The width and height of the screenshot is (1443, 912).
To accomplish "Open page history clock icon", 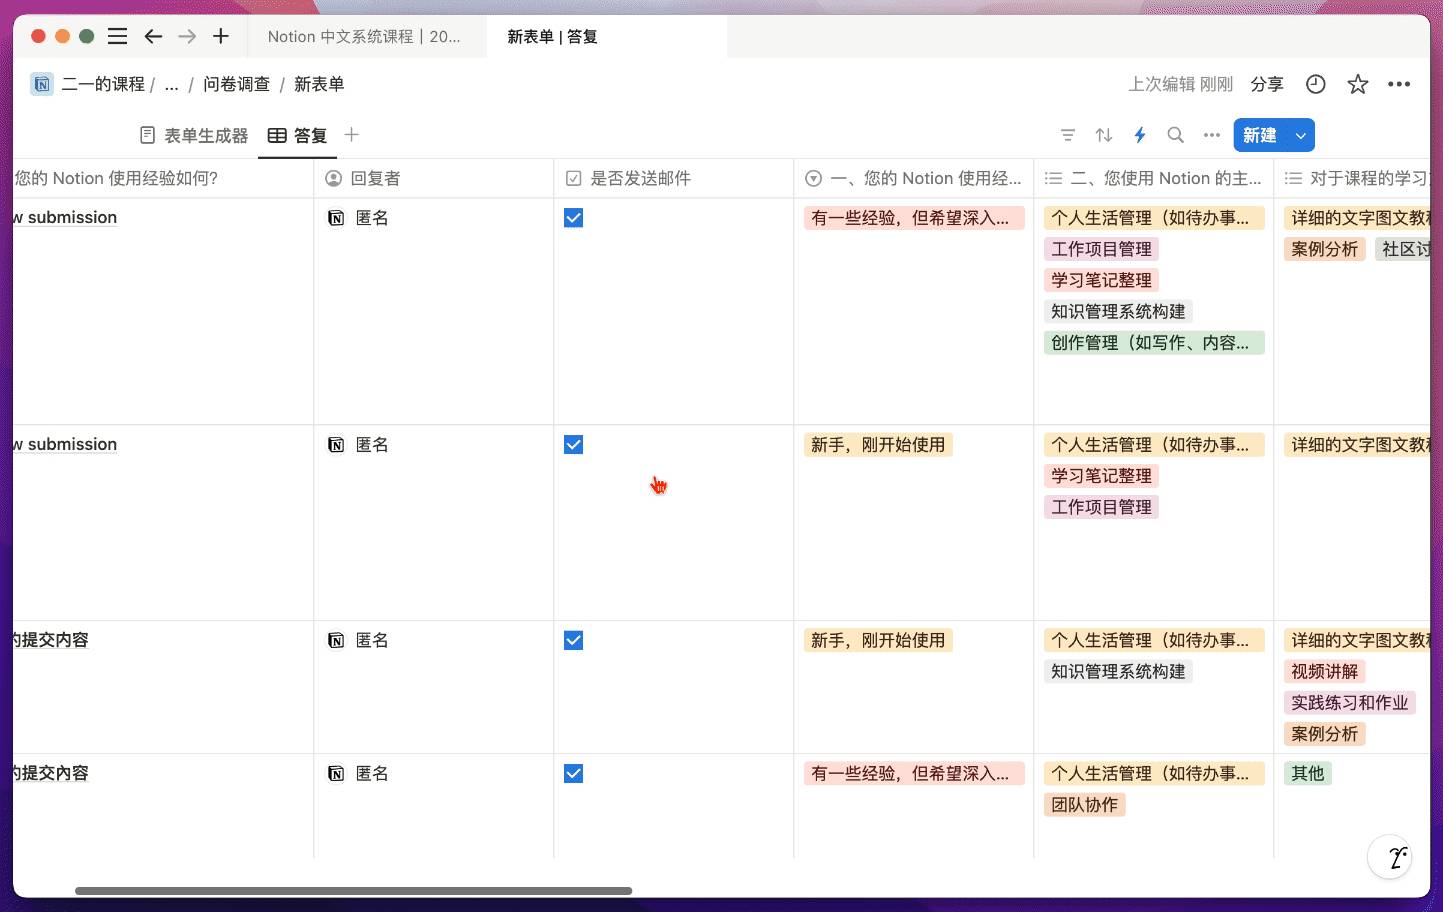I will (1316, 84).
